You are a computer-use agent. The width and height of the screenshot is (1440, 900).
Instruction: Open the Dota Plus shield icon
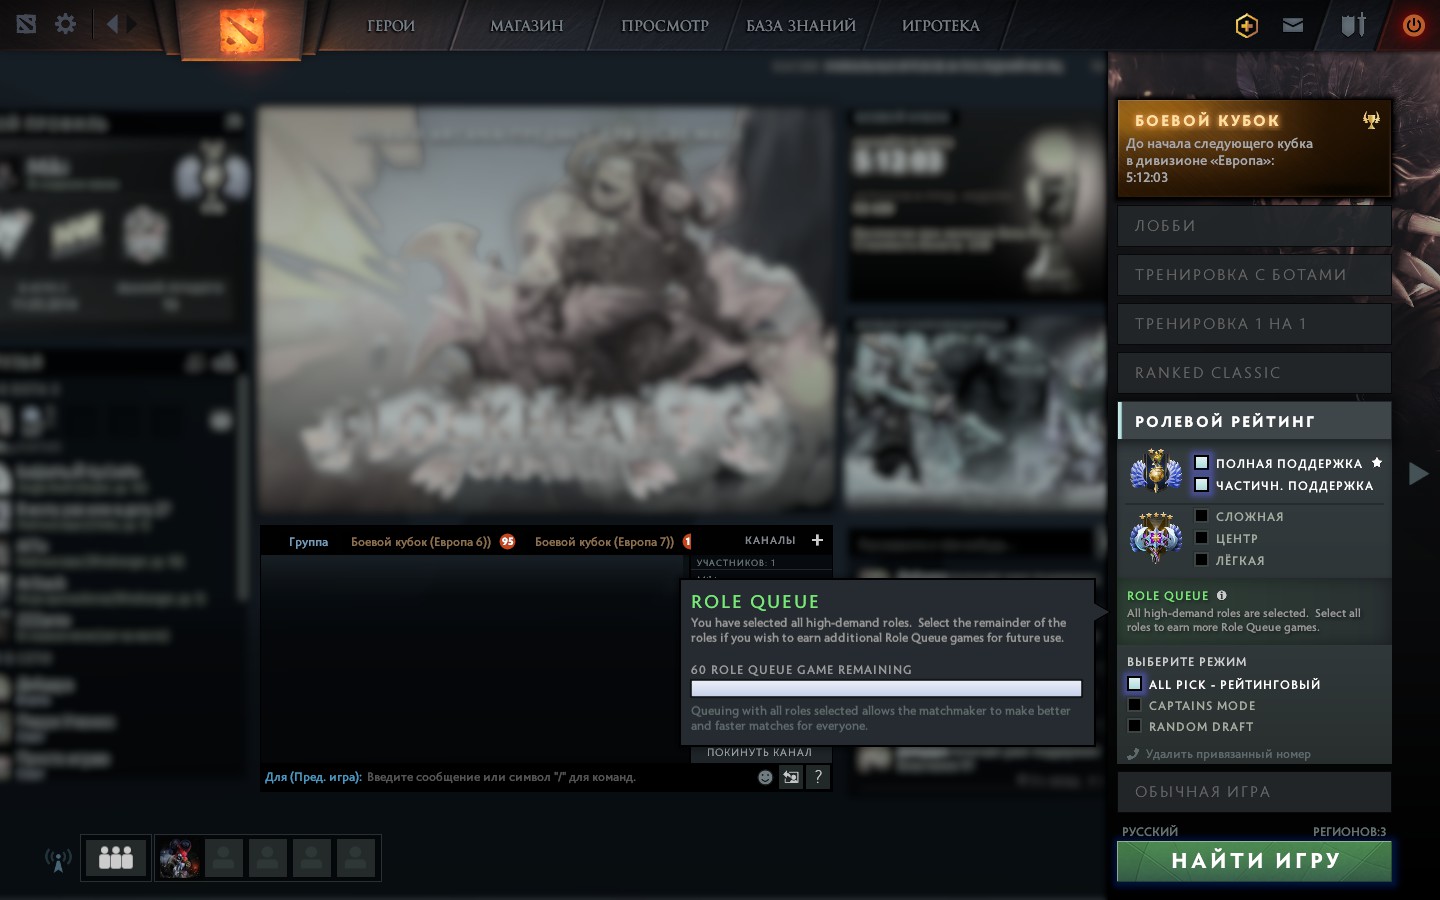(x=1246, y=26)
